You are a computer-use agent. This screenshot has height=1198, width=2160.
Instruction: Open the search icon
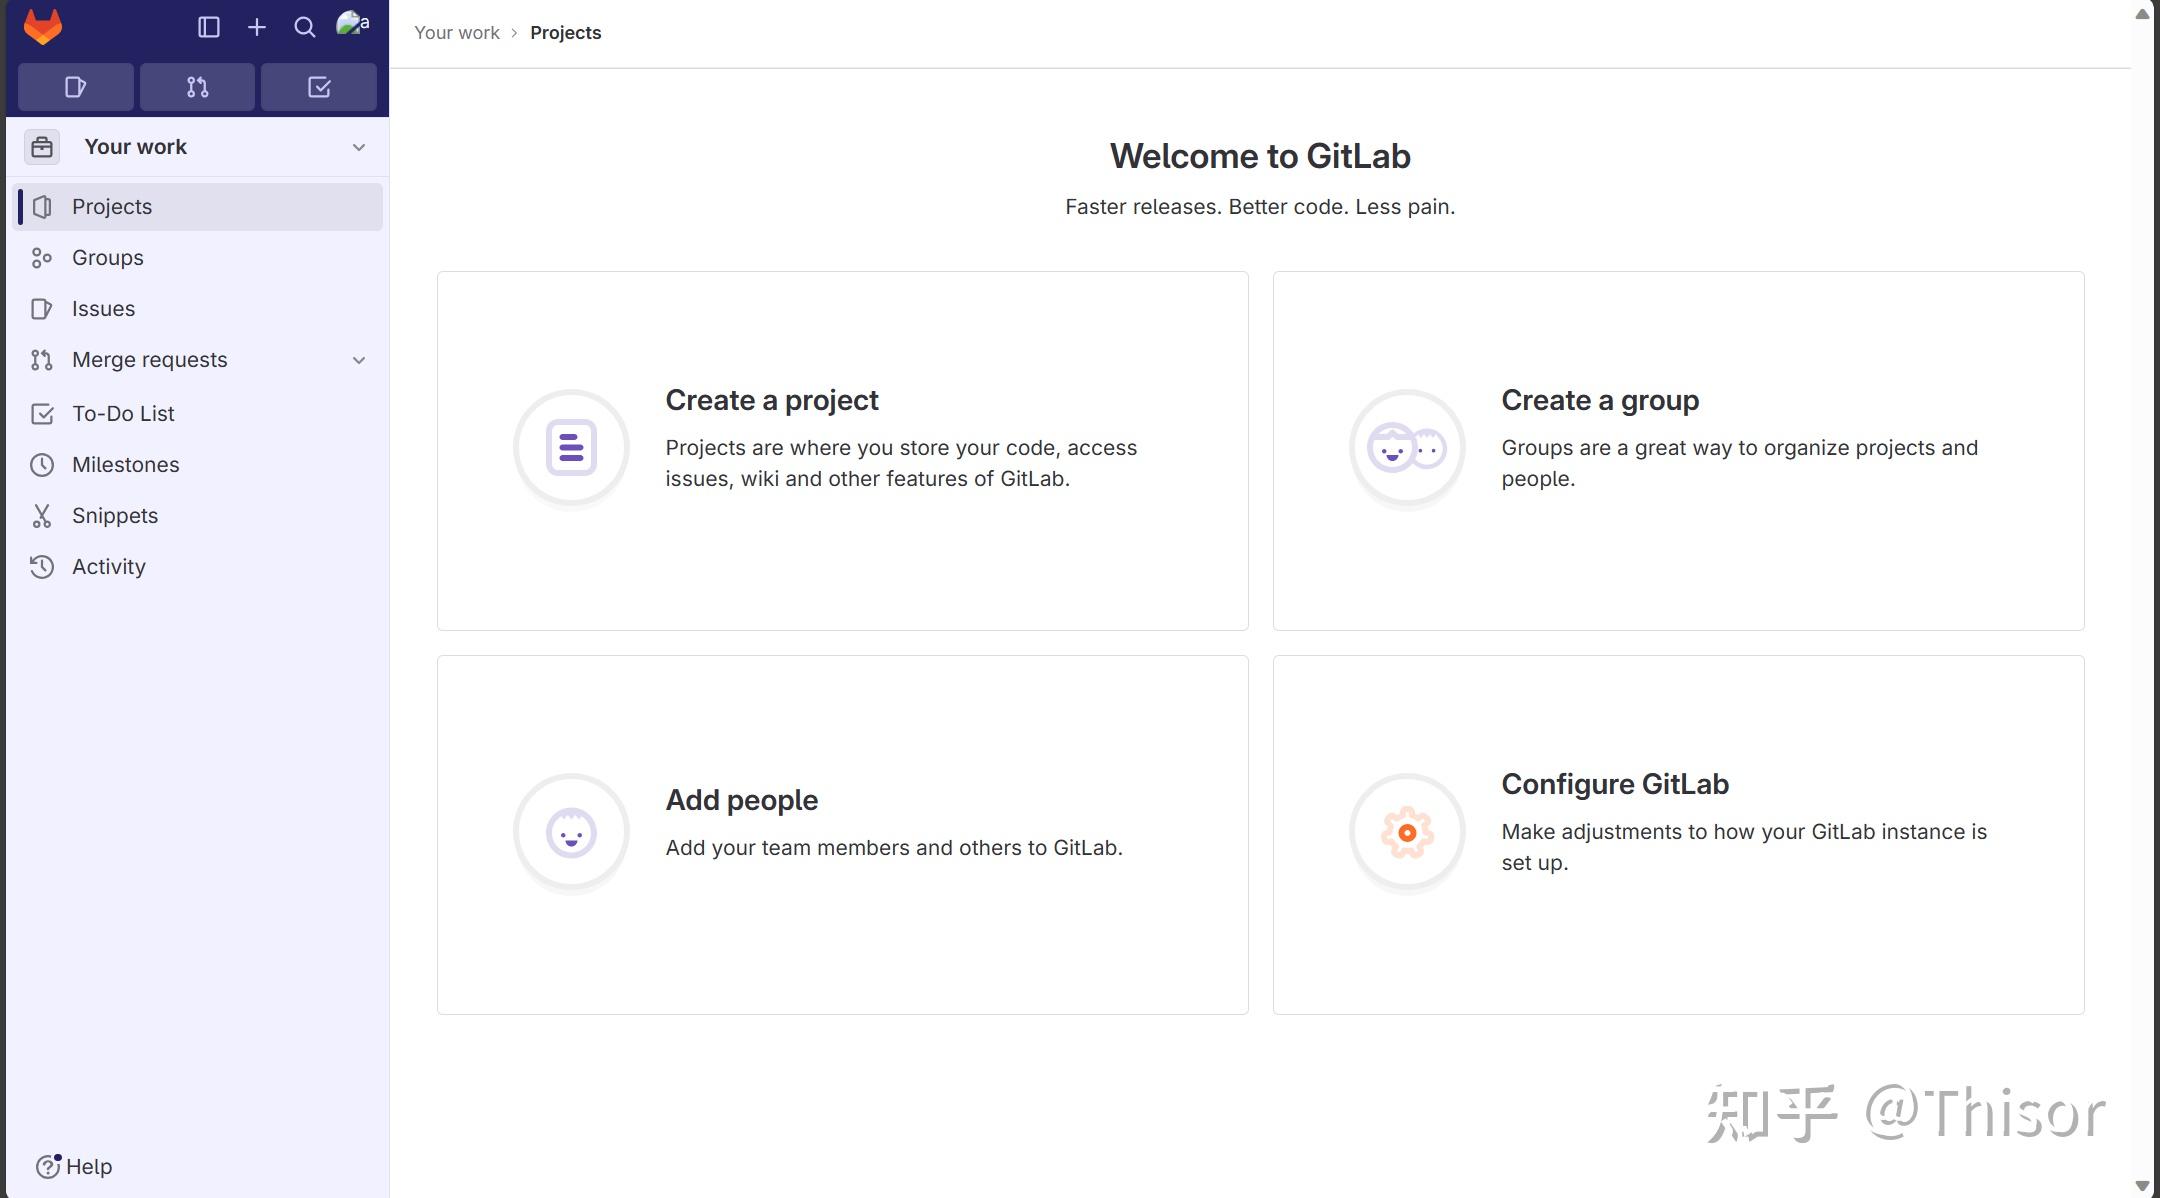[304, 27]
